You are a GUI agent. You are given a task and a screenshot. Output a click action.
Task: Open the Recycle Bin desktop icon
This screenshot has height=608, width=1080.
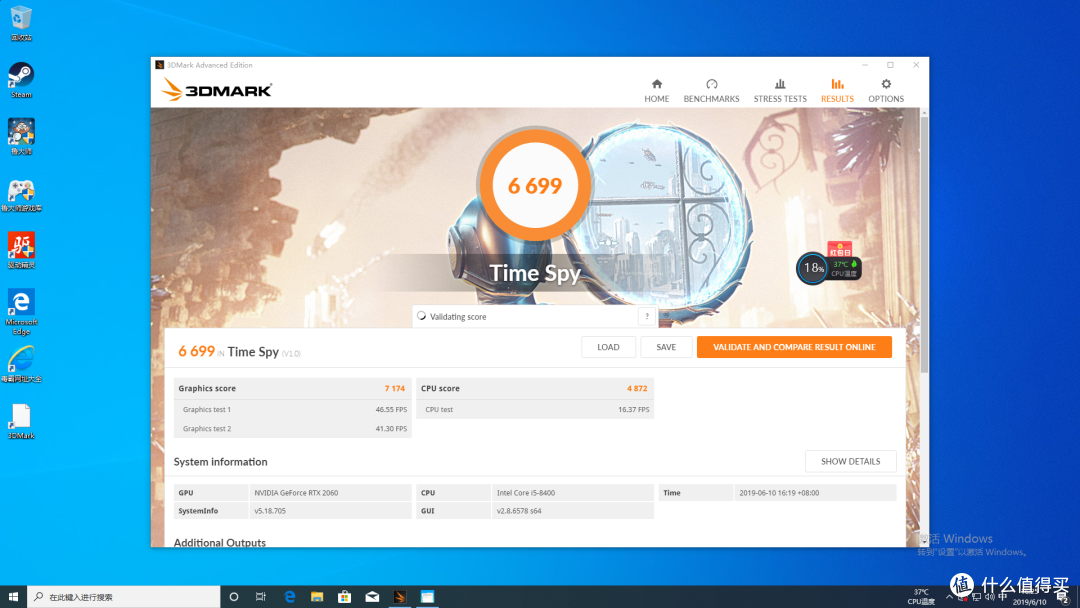[x=21, y=23]
